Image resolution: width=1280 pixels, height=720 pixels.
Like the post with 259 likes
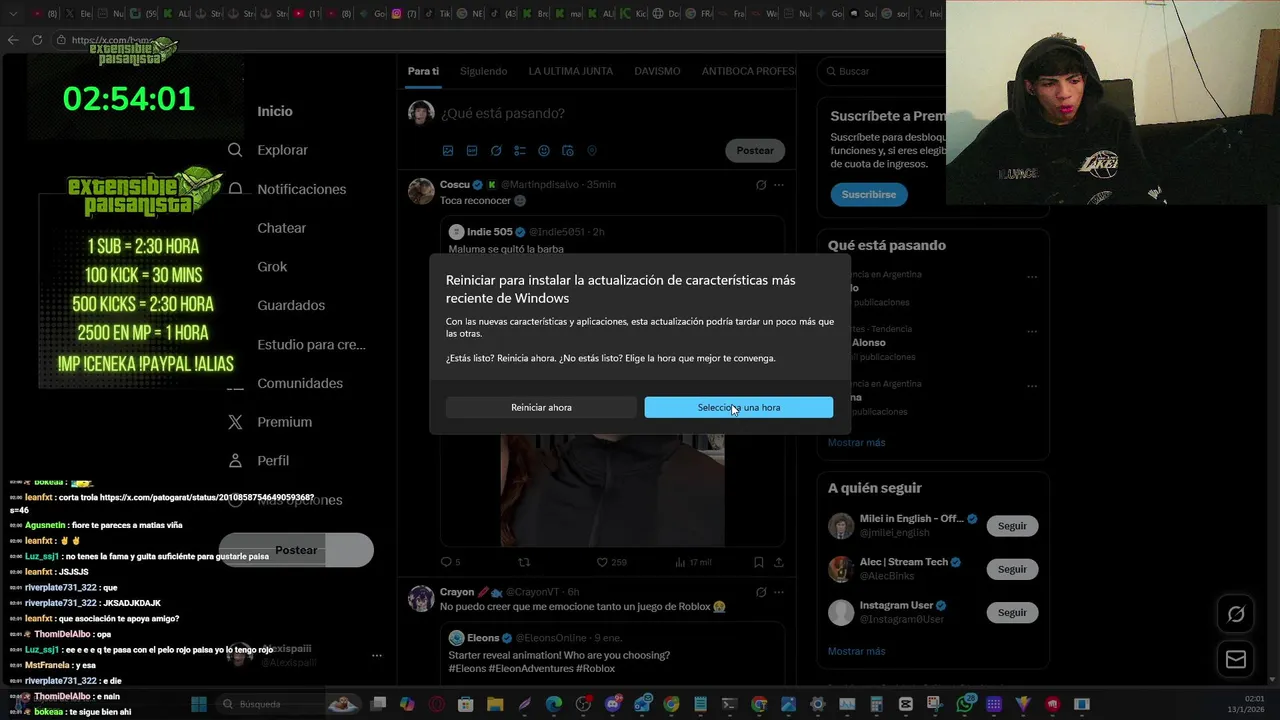tap(611, 562)
